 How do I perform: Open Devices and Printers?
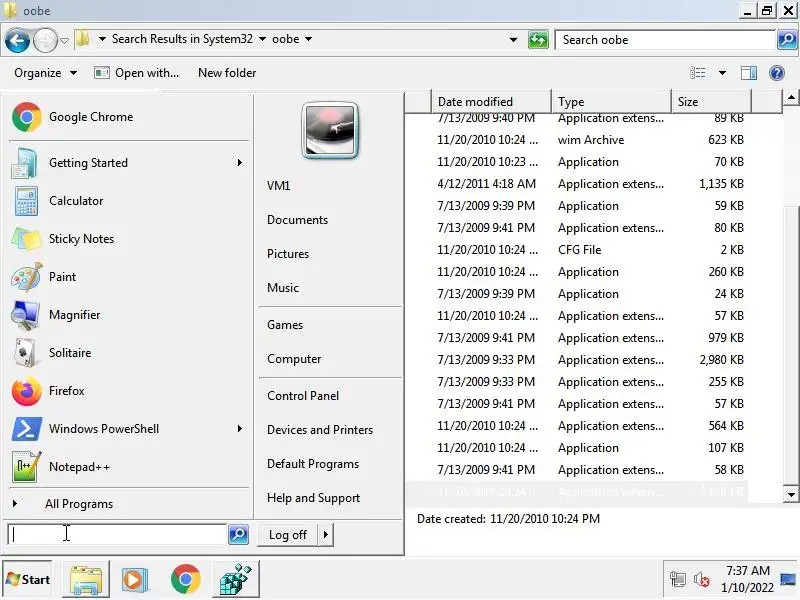pyautogui.click(x=320, y=430)
